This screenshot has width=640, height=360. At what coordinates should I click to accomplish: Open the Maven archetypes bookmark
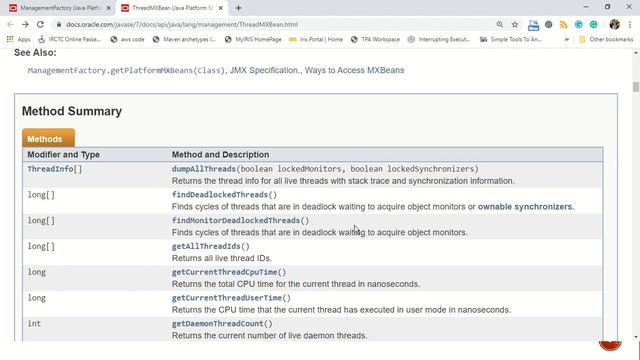(184, 39)
